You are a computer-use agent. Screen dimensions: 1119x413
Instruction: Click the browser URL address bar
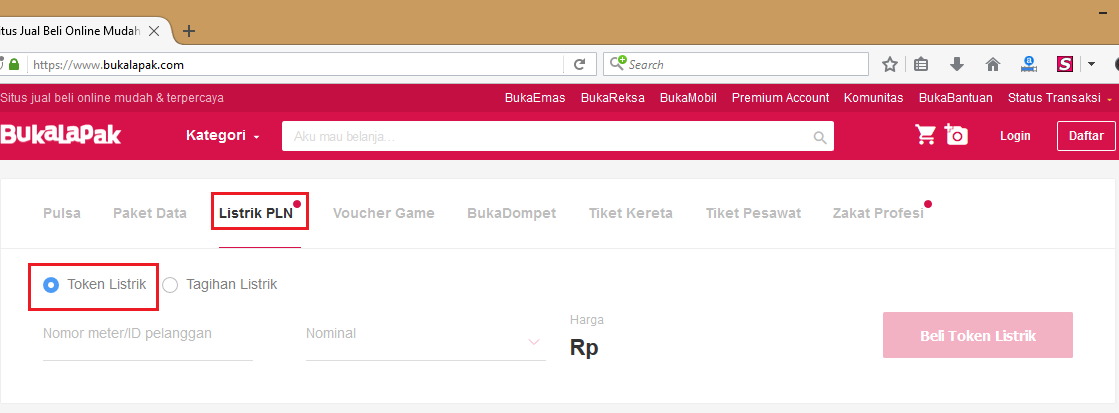(296, 64)
